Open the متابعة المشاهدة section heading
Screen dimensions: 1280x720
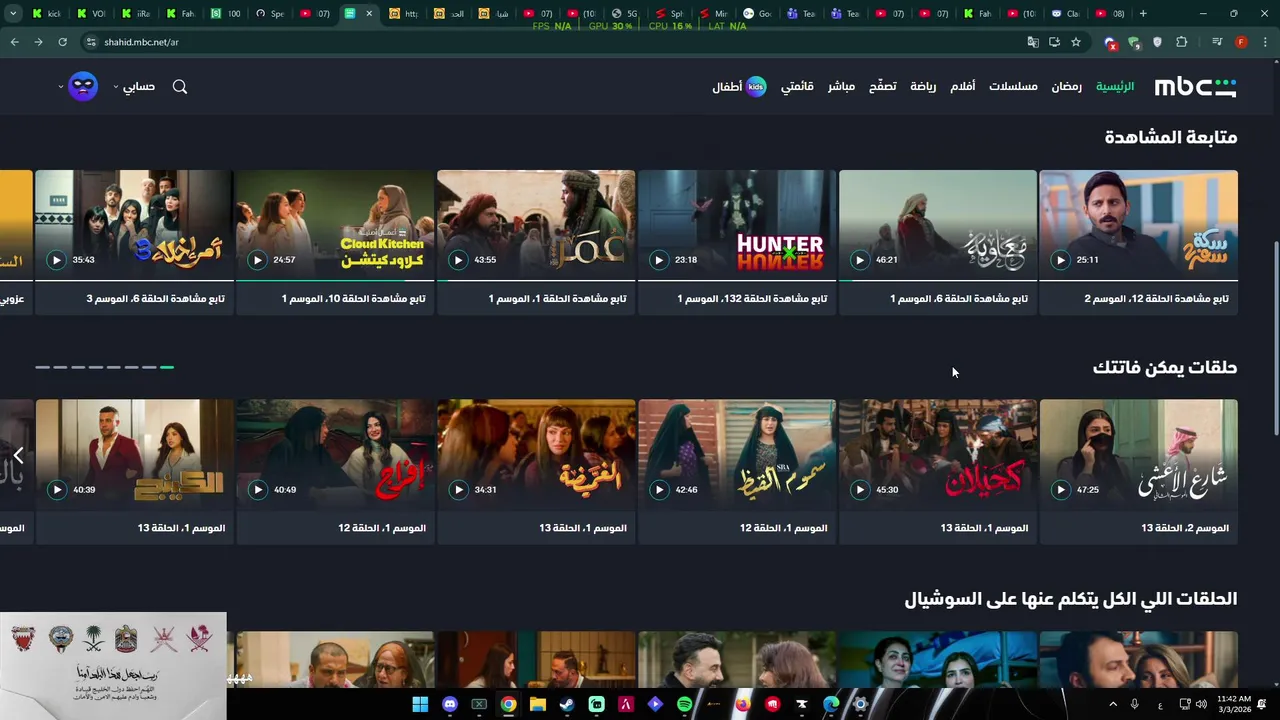tap(1171, 137)
